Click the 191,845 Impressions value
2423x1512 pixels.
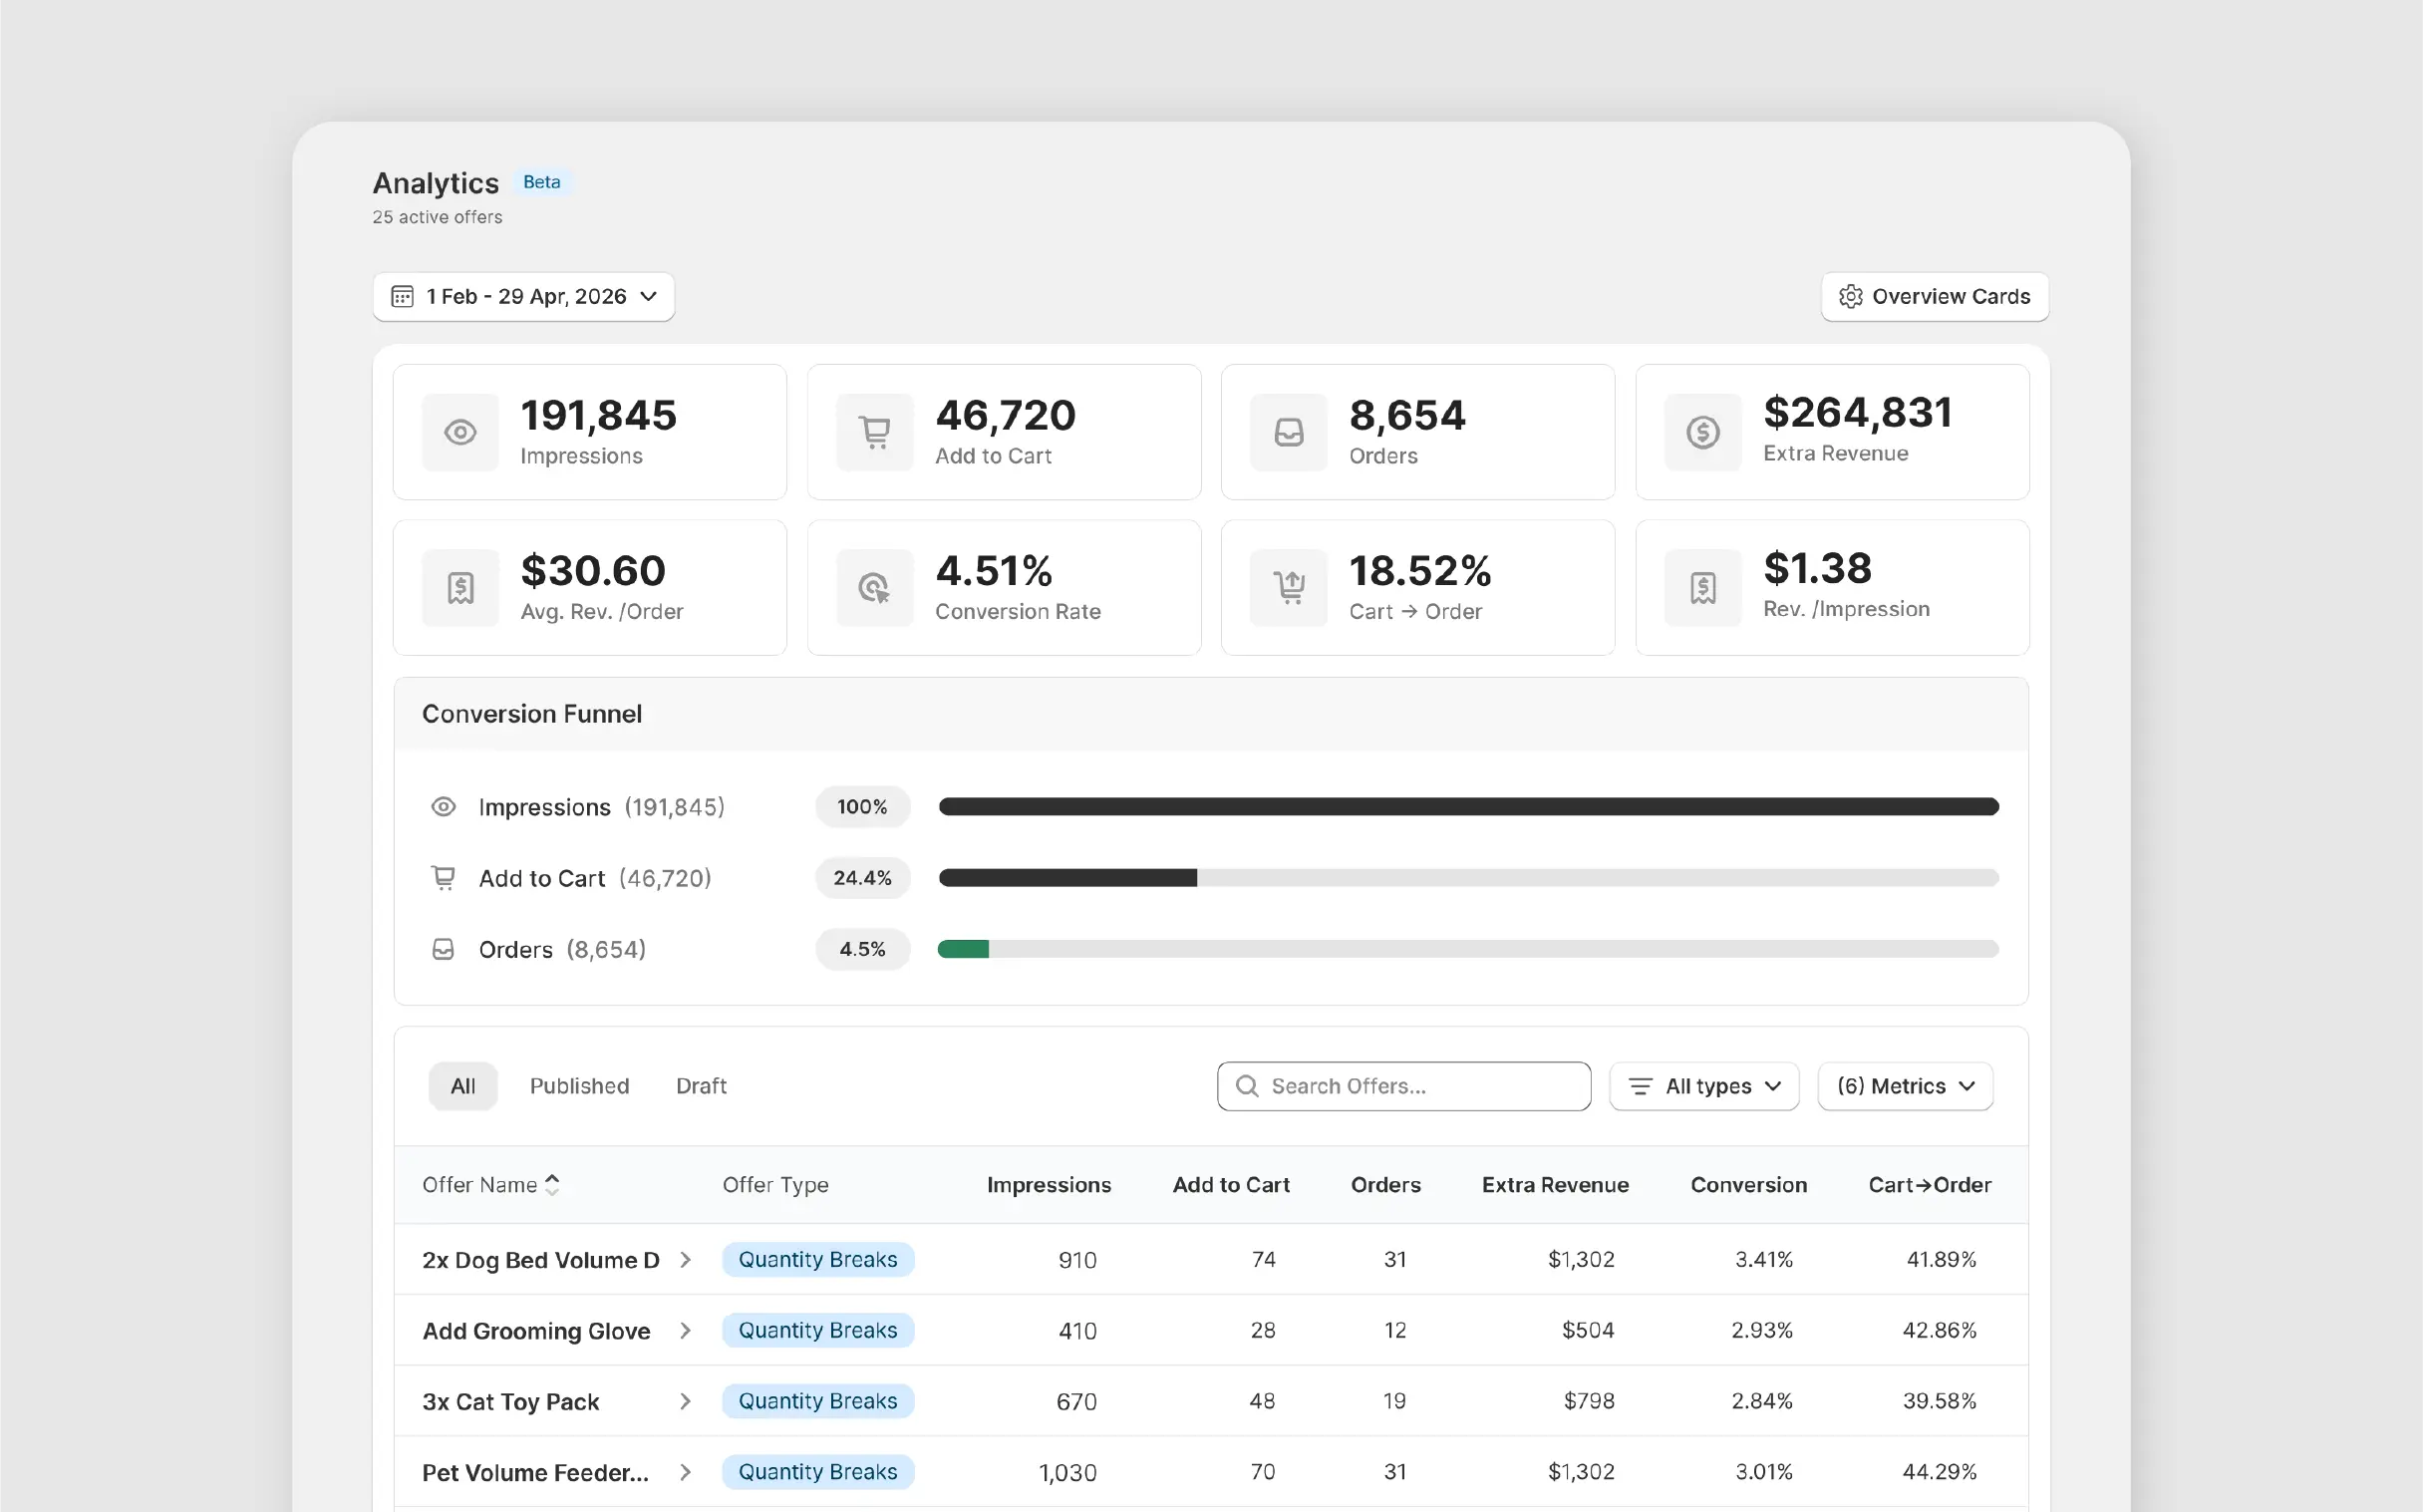pyautogui.click(x=599, y=415)
